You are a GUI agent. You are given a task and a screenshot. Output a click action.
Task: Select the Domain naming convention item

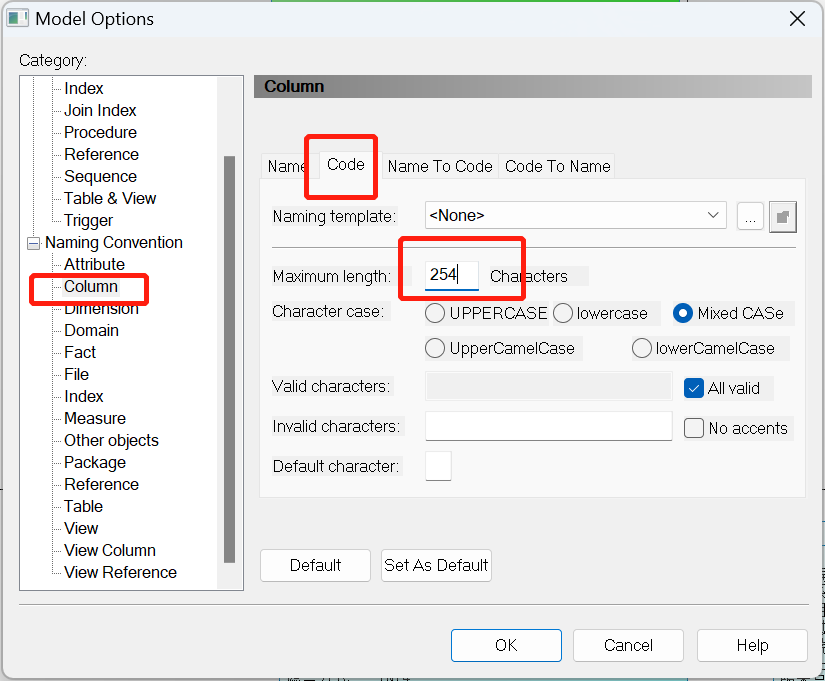pos(91,330)
